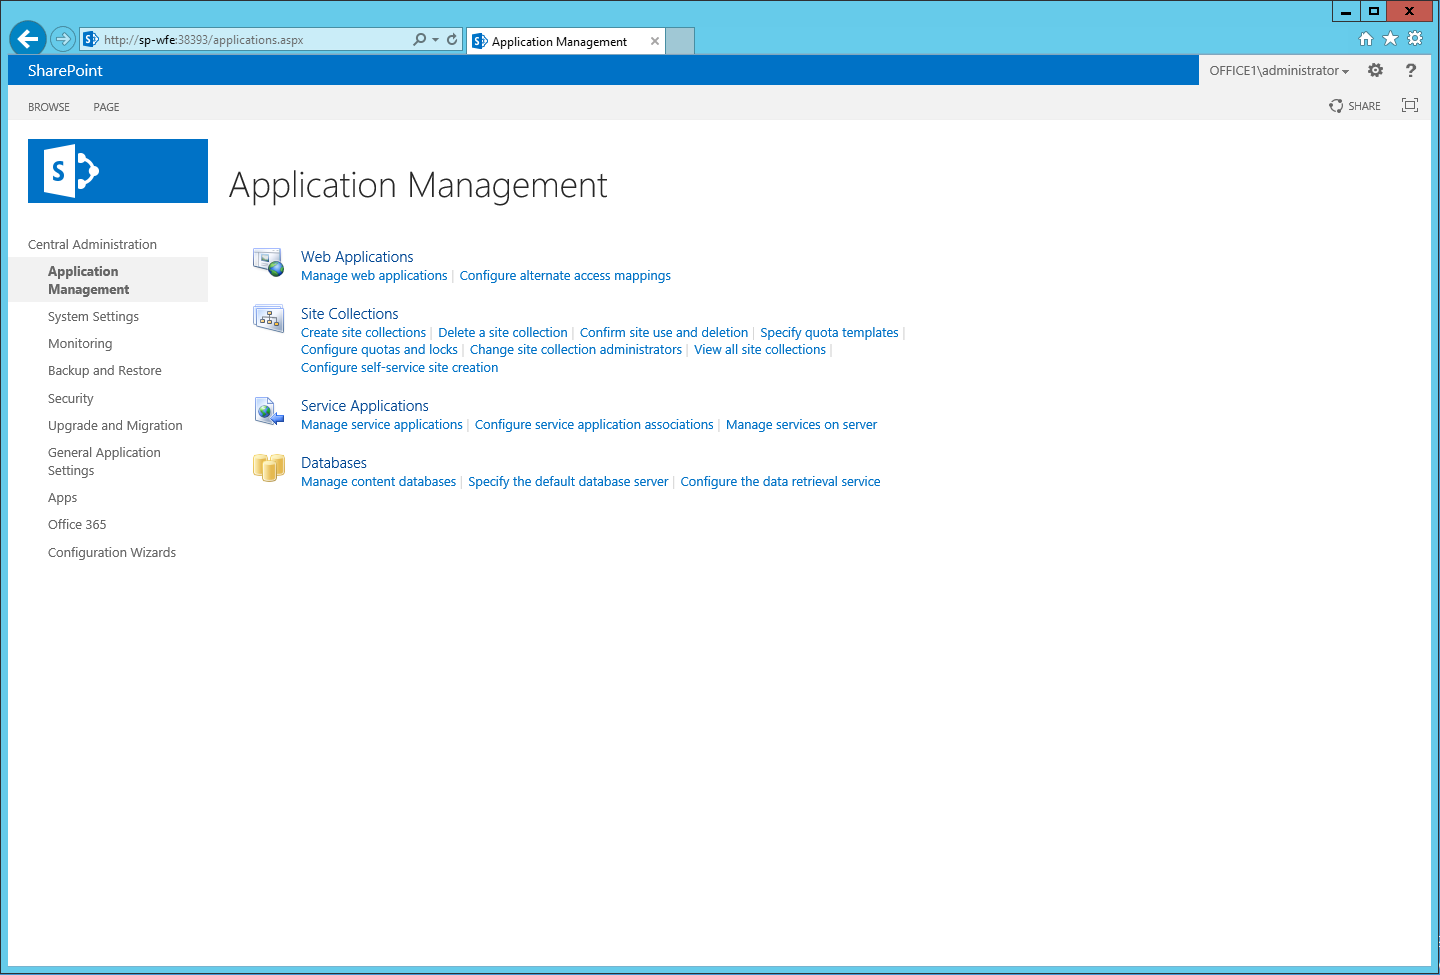The width and height of the screenshot is (1440, 975).
Task: Open Create site collections
Action: click(x=363, y=333)
